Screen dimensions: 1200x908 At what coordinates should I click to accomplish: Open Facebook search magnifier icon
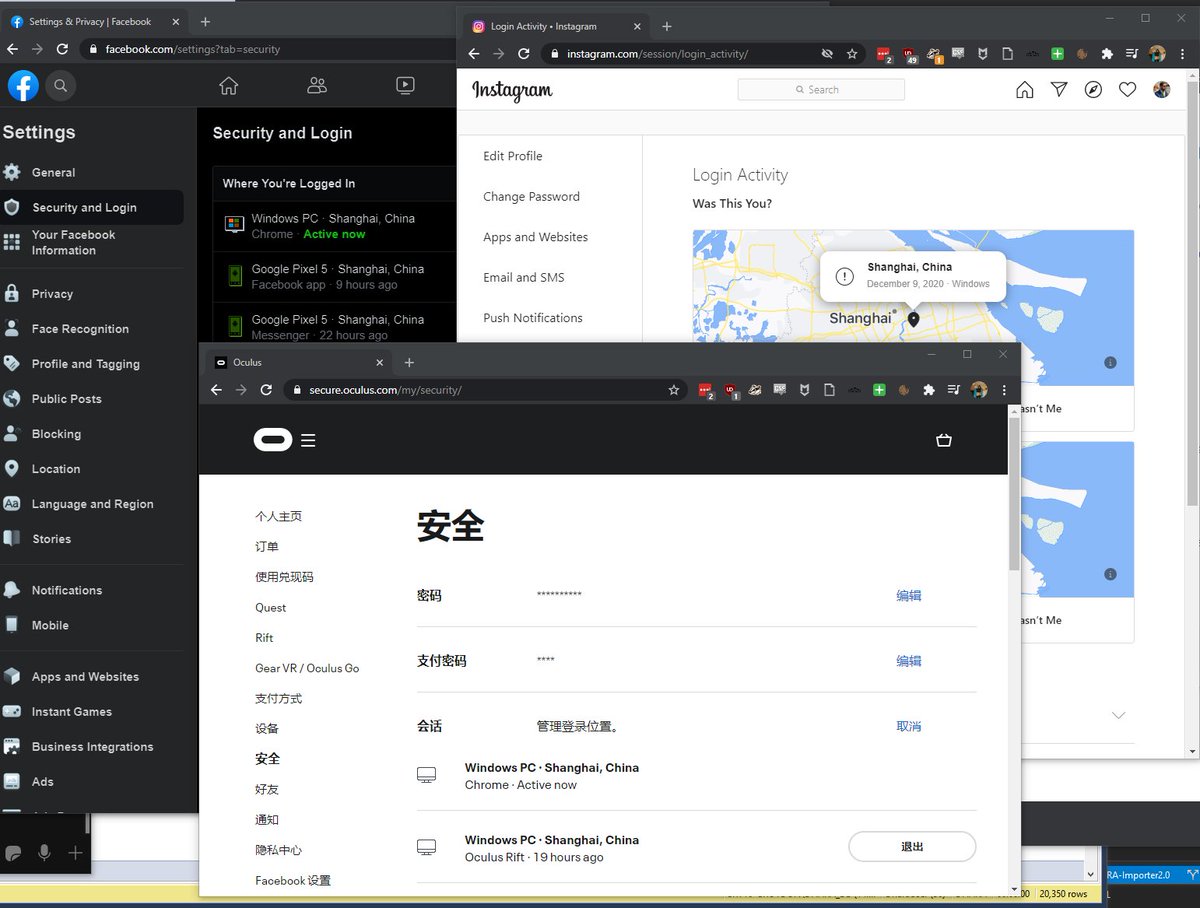point(61,87)
